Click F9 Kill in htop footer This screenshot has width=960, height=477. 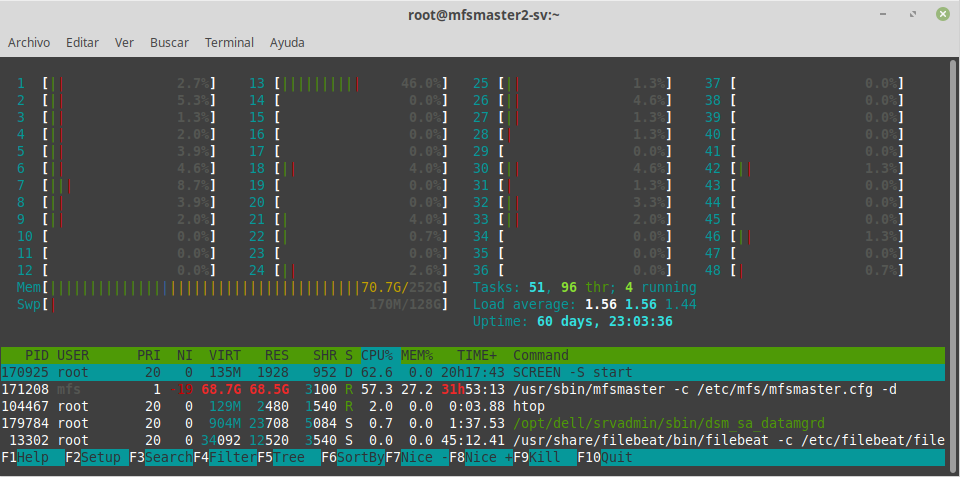pos(545,457)
